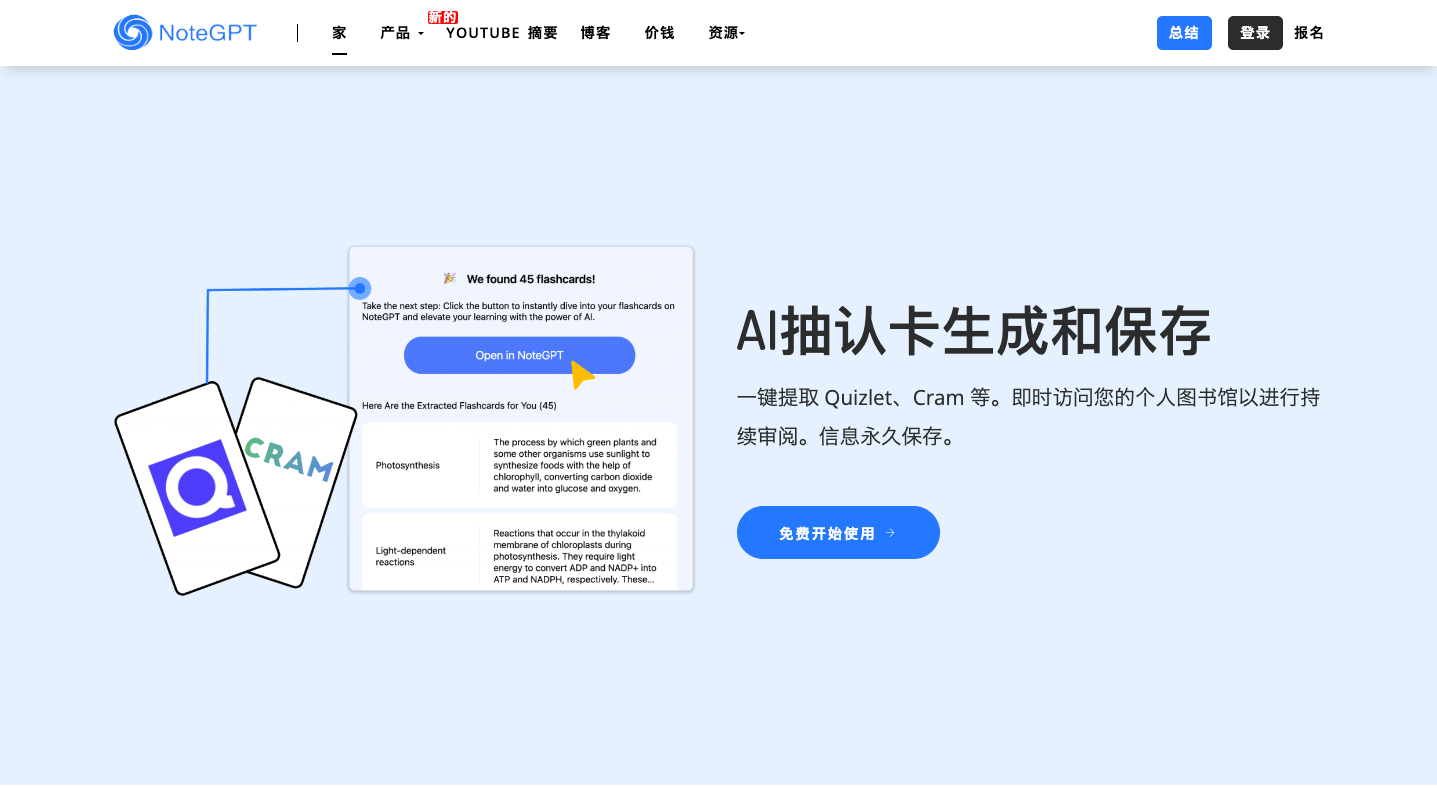Viewport: 1437px width, 788px height.
Task: Click the NoteGPT swirl logo icon
Action: pos(132,33)
